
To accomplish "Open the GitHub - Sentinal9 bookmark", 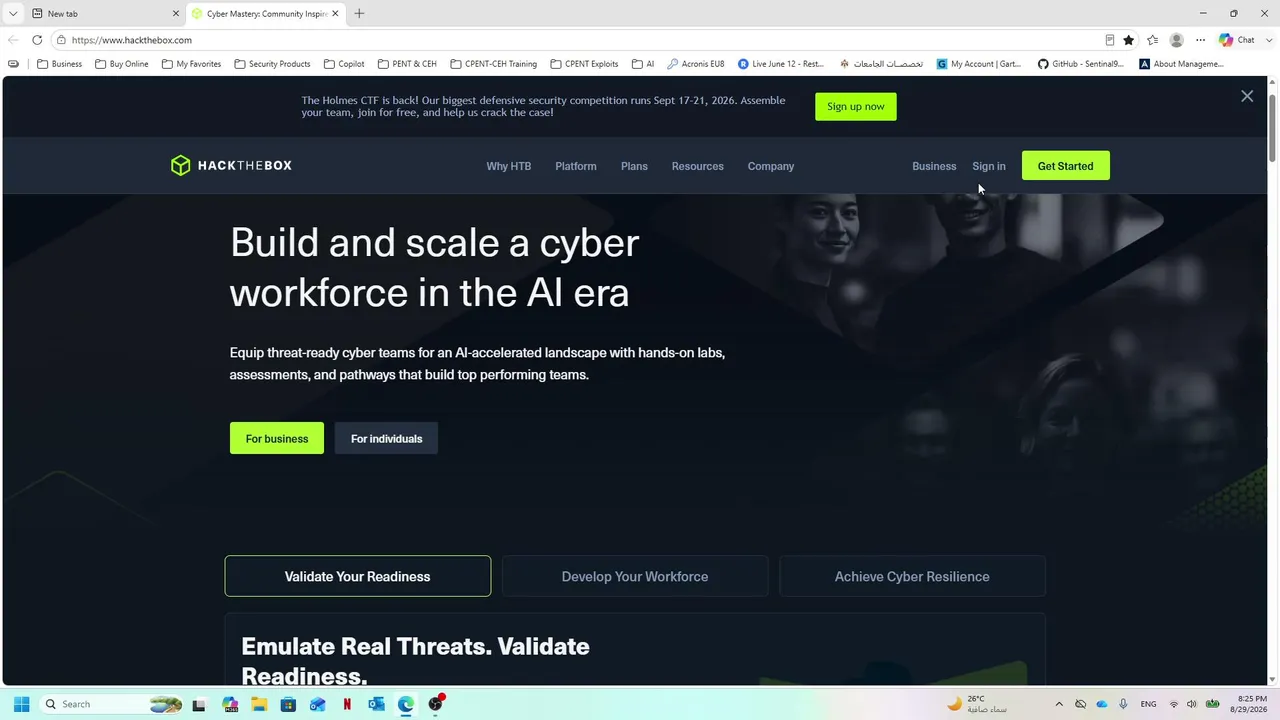I will [1080, 64].
